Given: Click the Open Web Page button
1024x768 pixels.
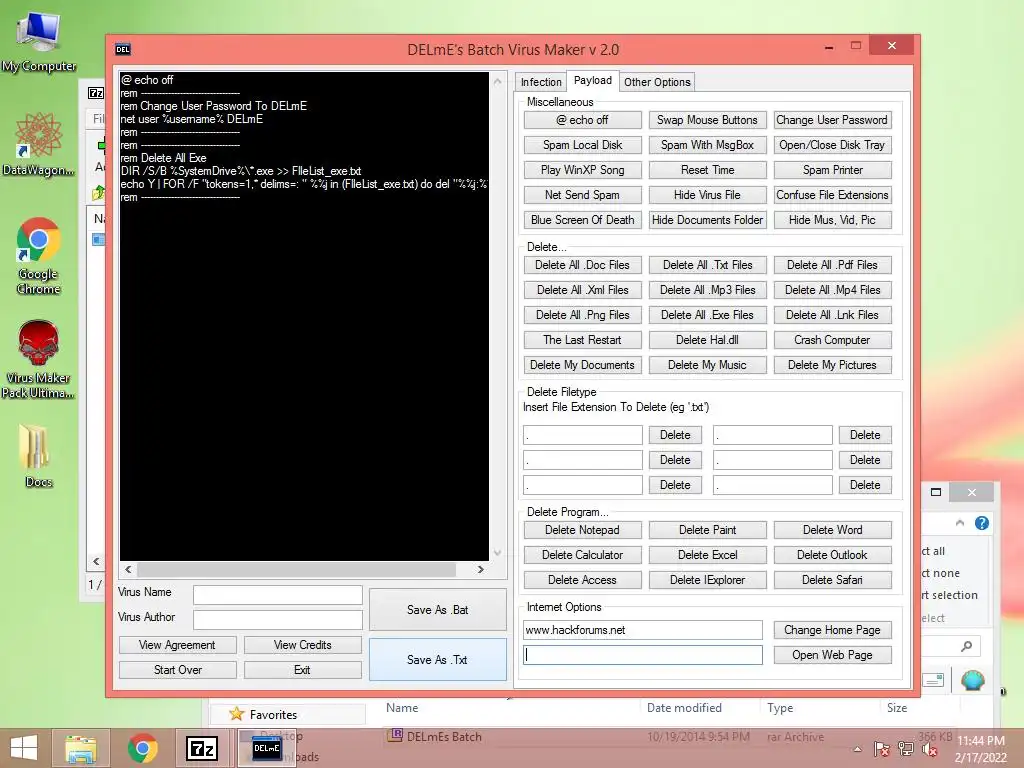Looking at the screenshot, I should [832, 655].
